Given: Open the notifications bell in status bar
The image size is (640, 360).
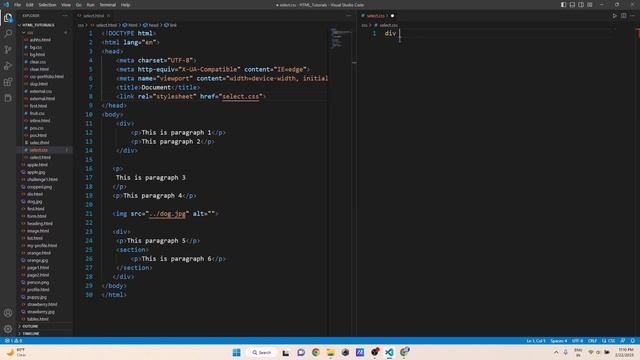Looking at the screenshot, I should (x=633, y=340).
